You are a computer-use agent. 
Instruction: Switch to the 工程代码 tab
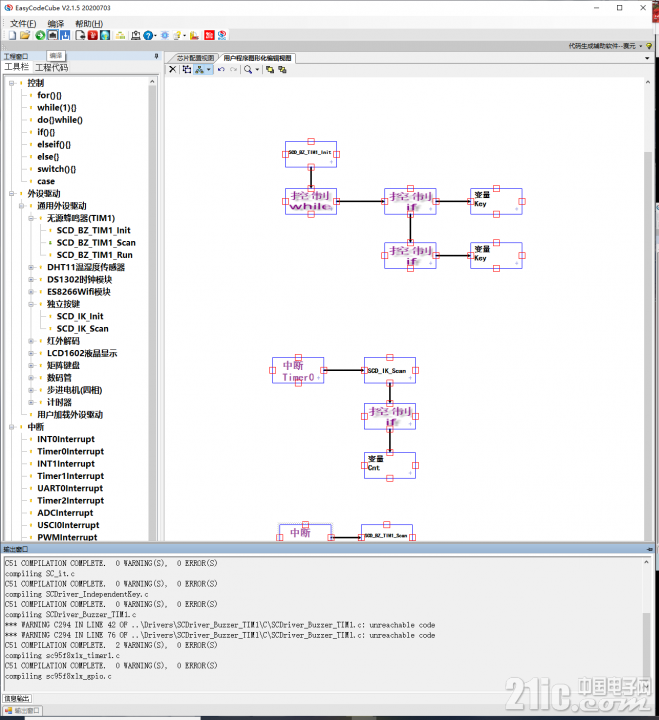click(51, 68)
